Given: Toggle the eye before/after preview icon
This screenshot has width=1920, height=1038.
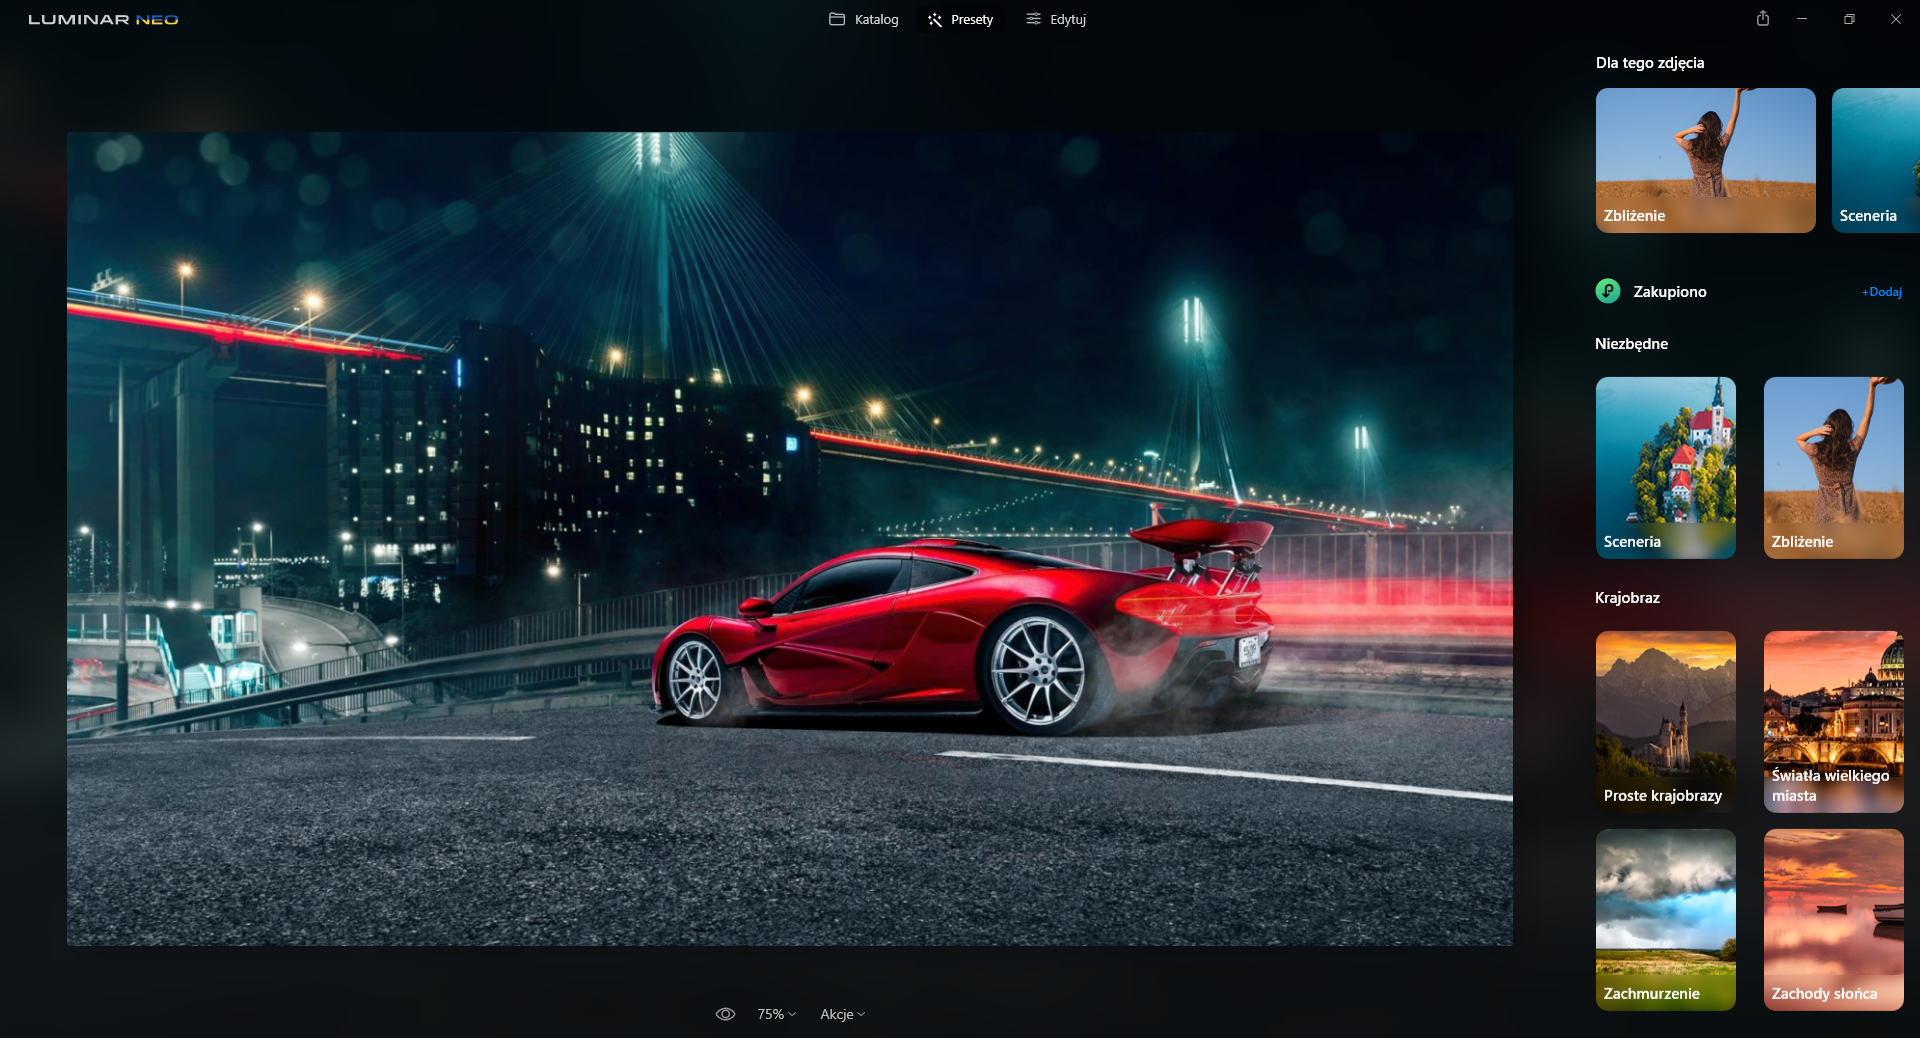Looking at the screenshot, I should (x=726, y=1014).
